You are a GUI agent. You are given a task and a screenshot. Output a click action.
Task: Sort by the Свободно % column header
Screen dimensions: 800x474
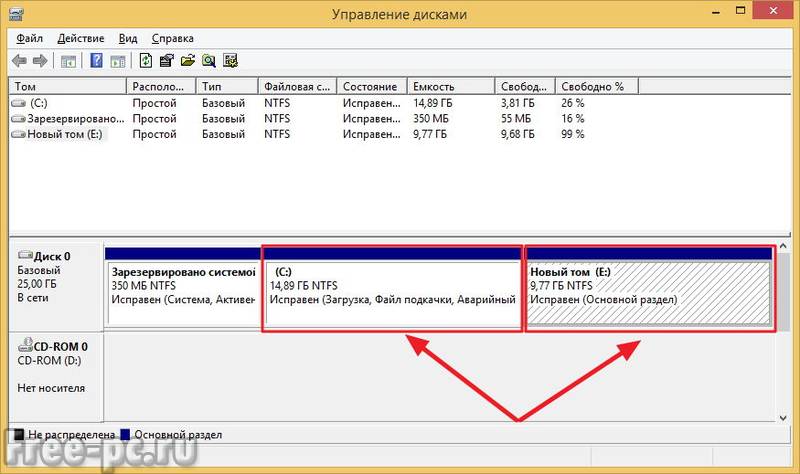[597, 87]
